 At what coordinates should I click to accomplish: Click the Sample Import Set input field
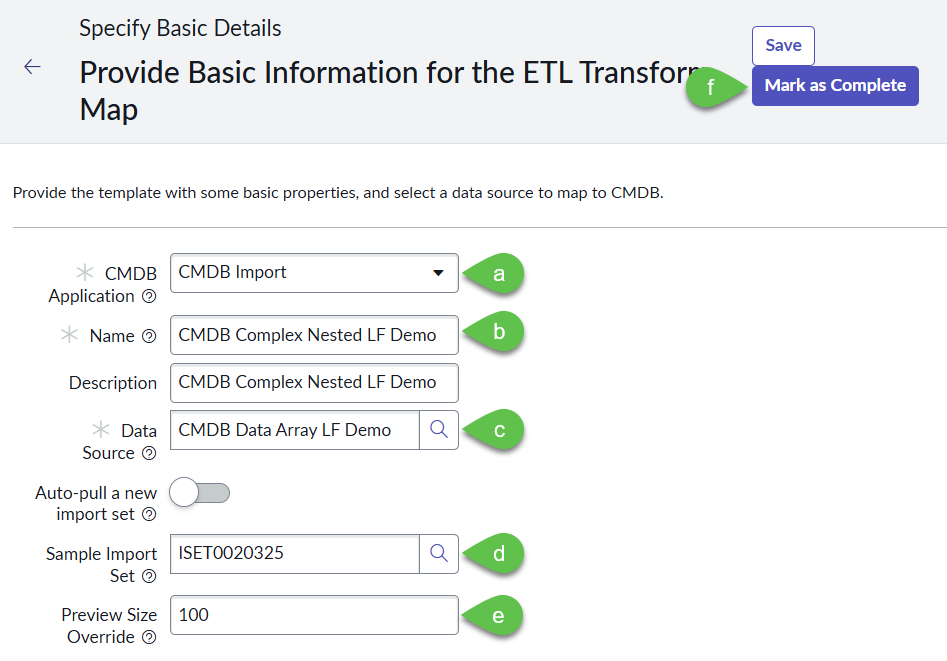coord(294,553)
